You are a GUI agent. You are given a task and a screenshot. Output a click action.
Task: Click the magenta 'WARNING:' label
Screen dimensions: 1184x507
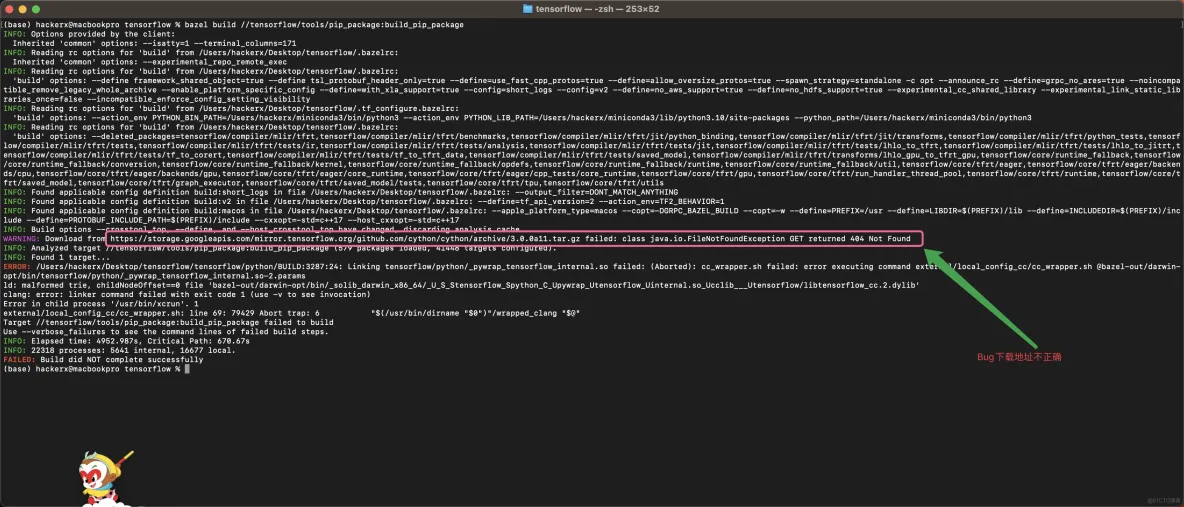tap(23, 238)
